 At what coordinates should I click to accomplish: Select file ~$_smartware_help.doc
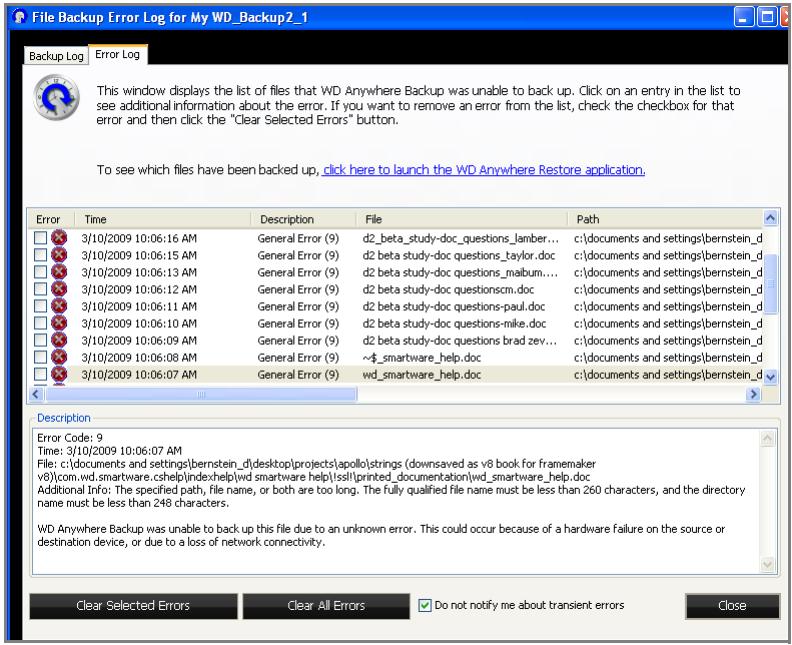coord(421,357)
